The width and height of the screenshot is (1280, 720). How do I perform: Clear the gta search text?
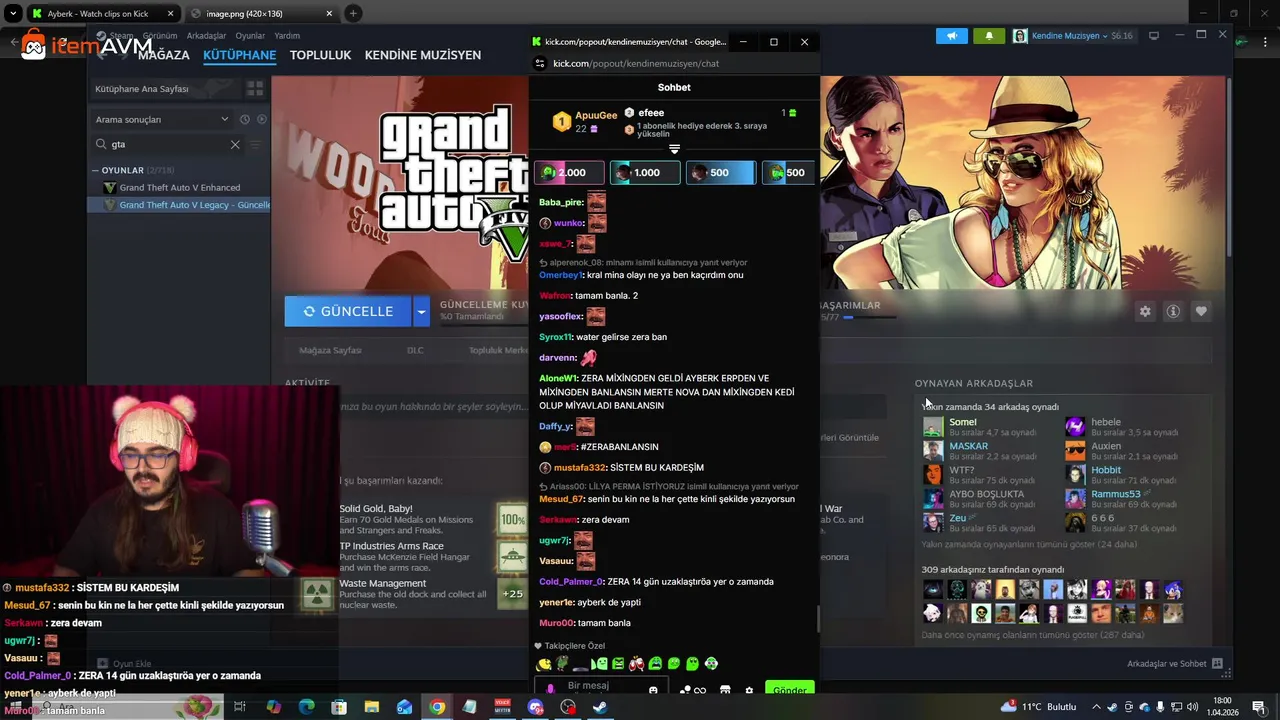pyautogui.click(x=235, y=144)
